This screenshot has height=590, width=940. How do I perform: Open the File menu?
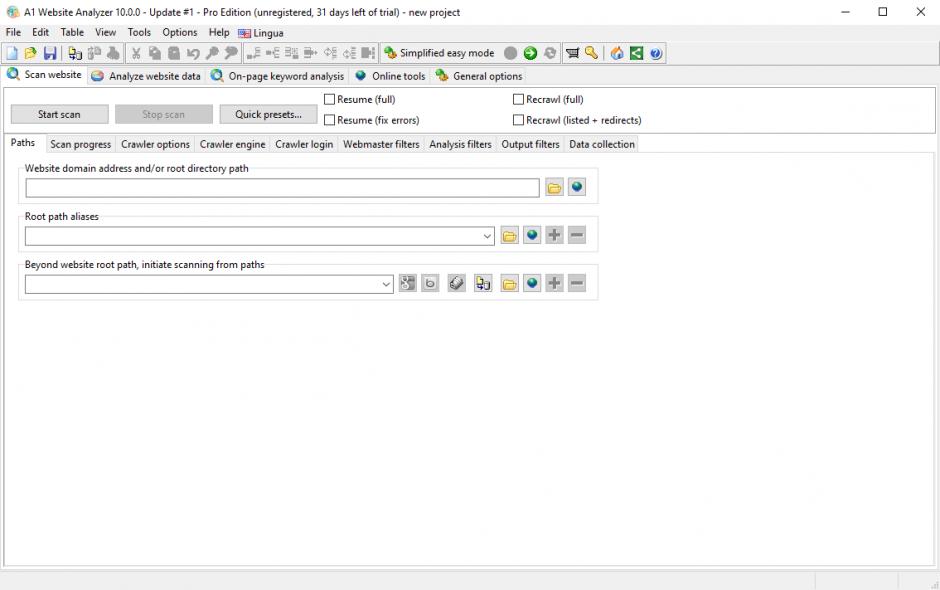coord(13,32)
